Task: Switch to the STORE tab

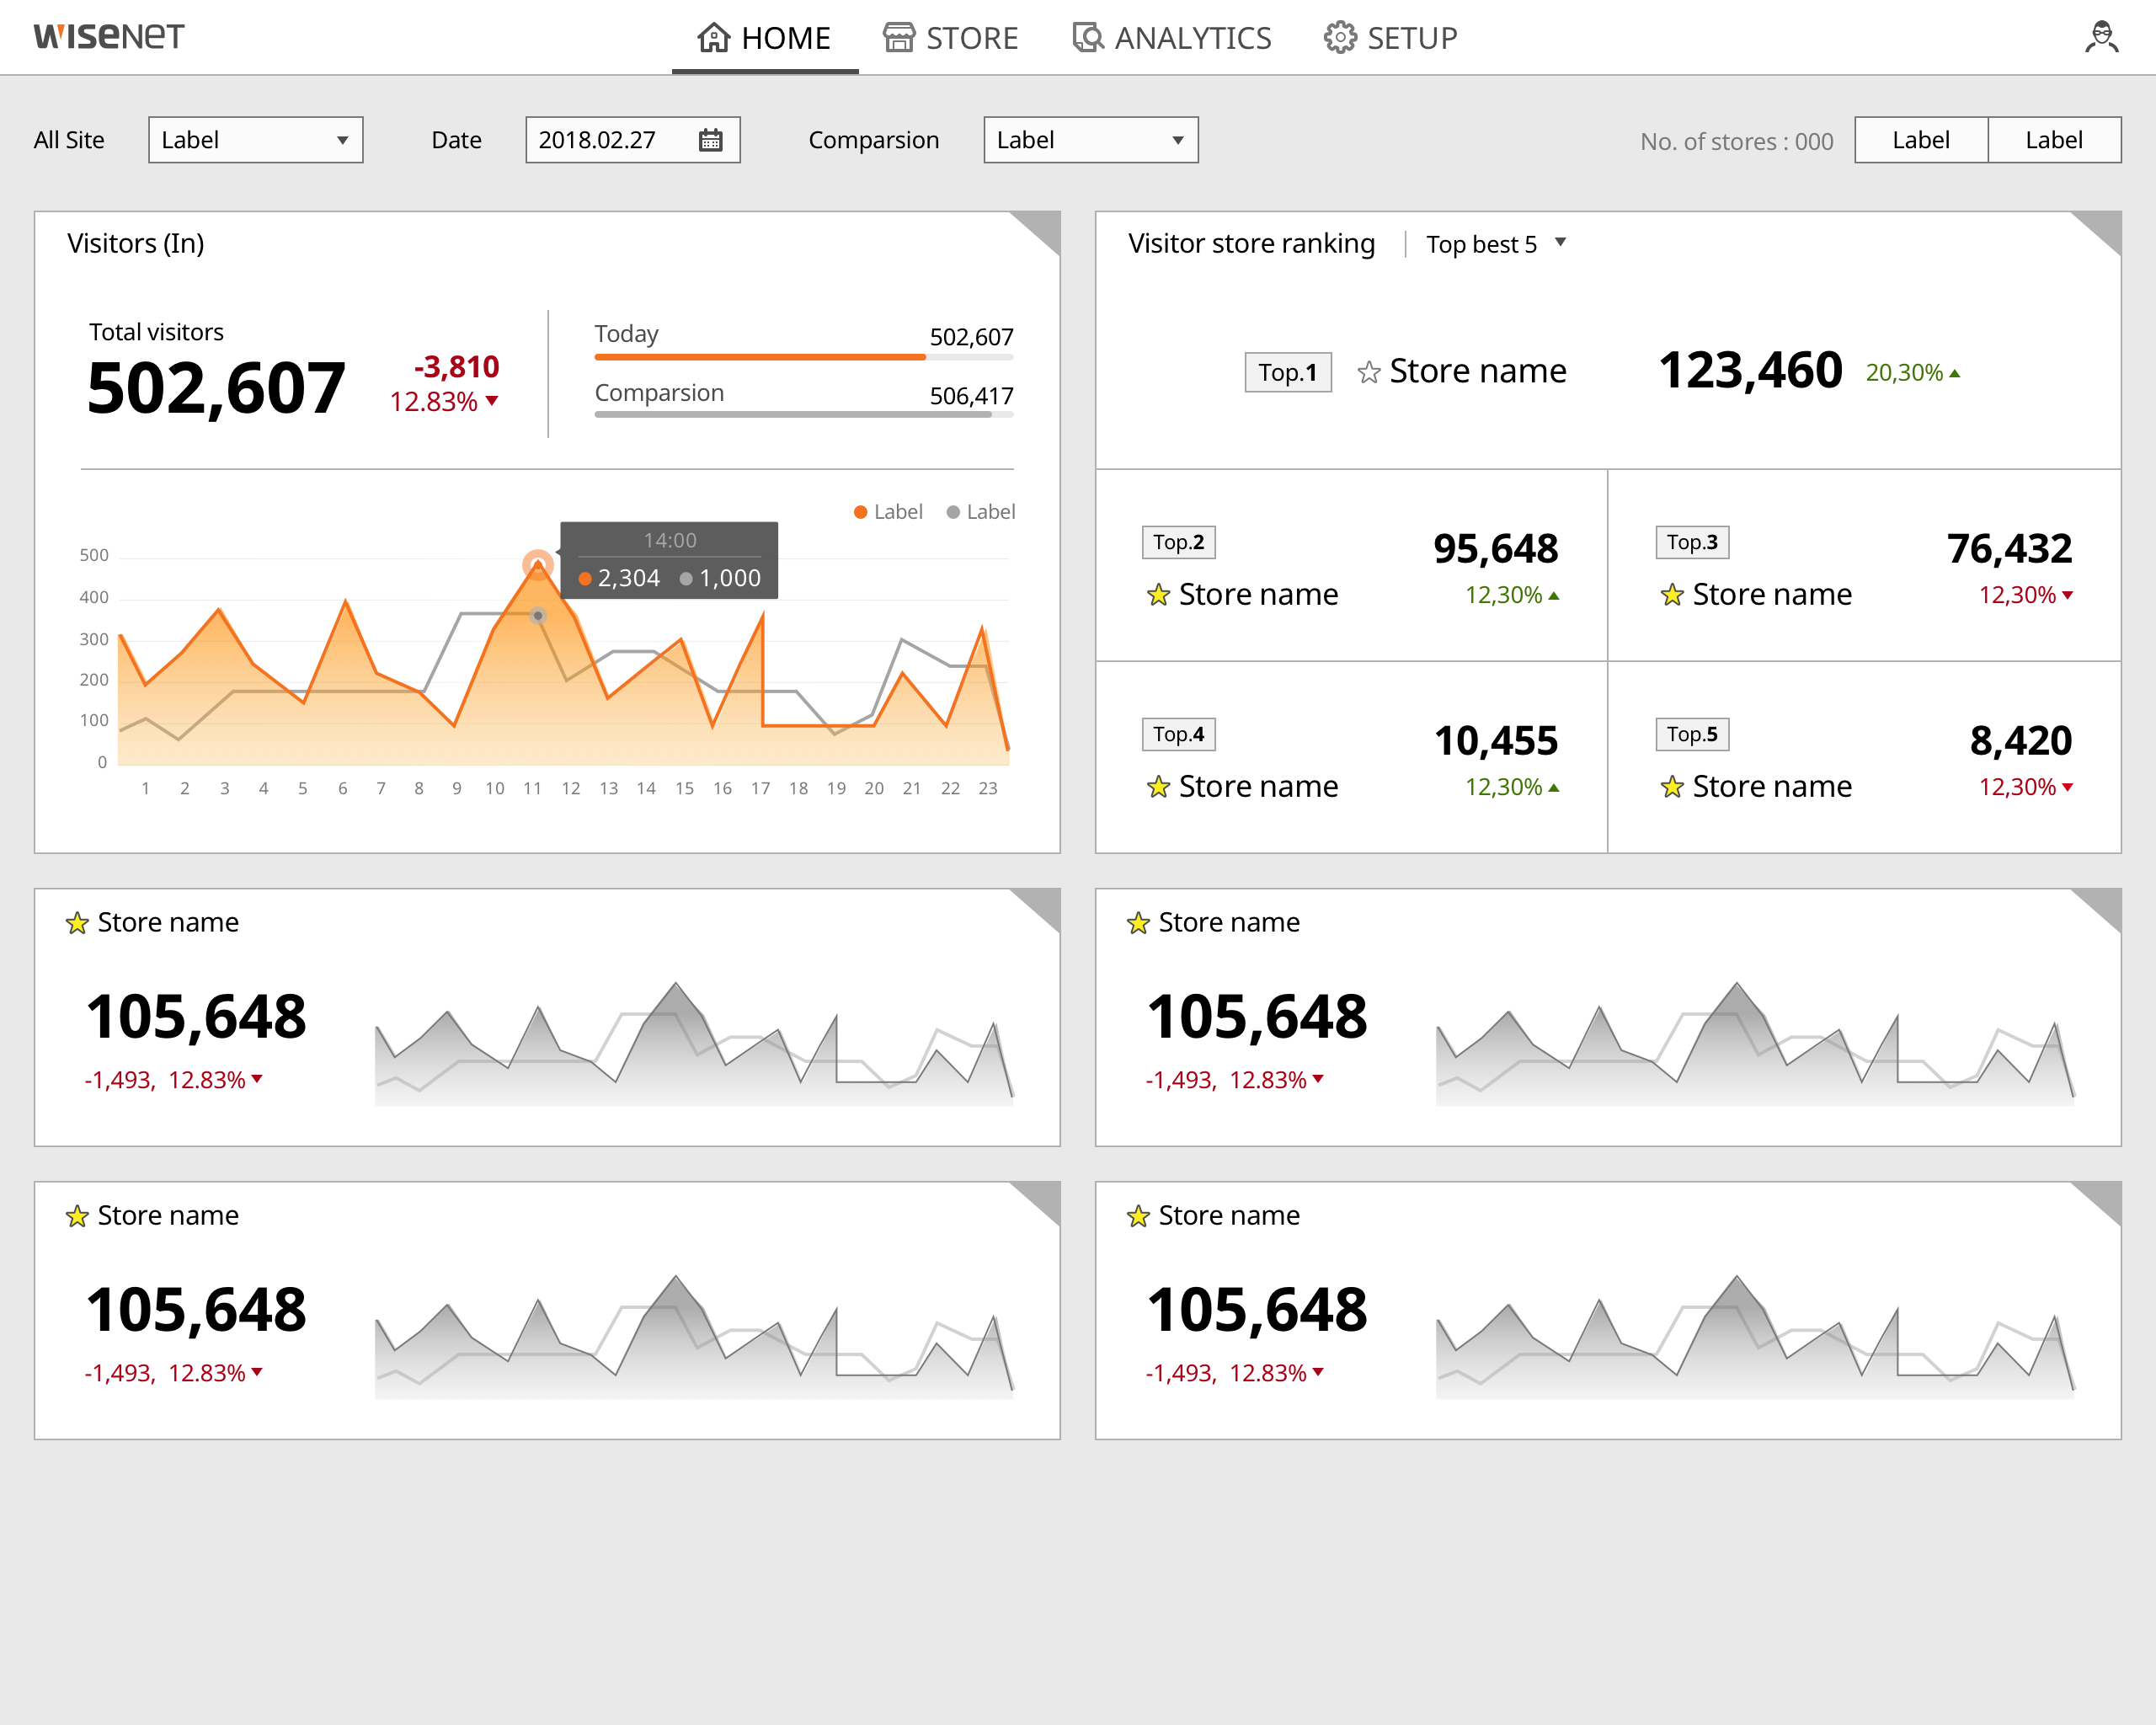Action: 973,37
